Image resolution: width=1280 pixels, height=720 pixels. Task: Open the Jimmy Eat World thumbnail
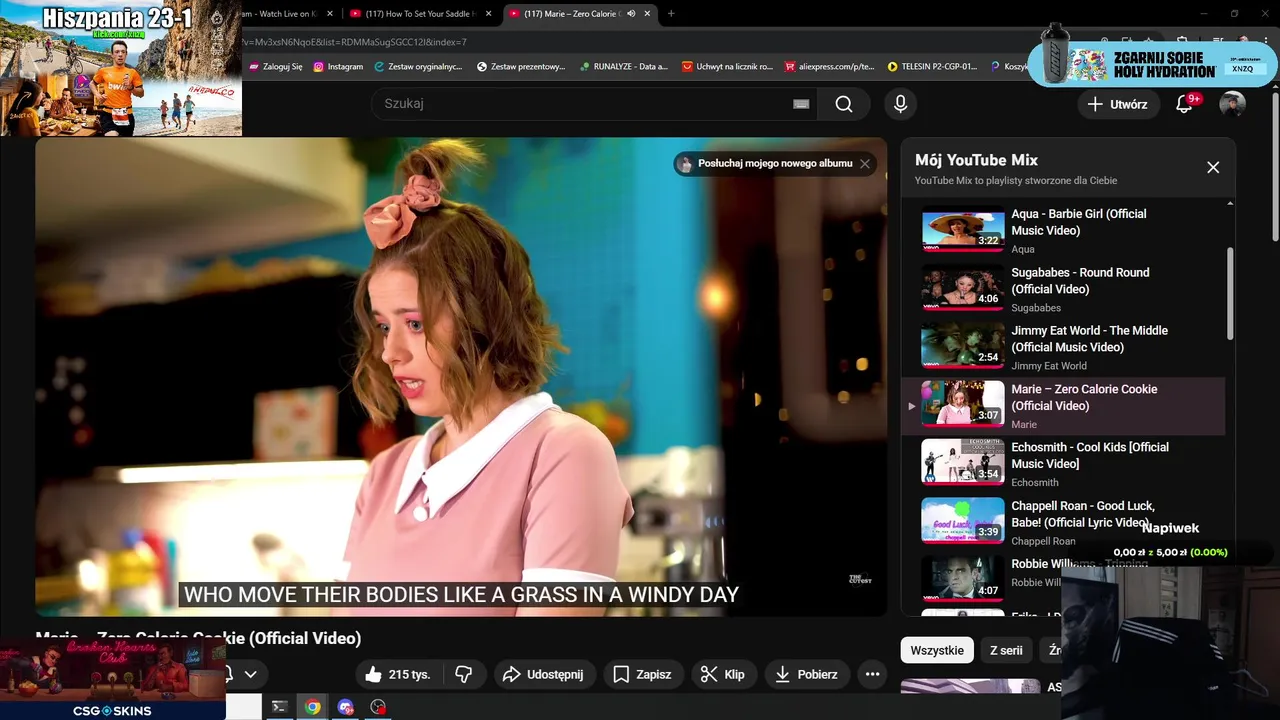coord(963,346)
